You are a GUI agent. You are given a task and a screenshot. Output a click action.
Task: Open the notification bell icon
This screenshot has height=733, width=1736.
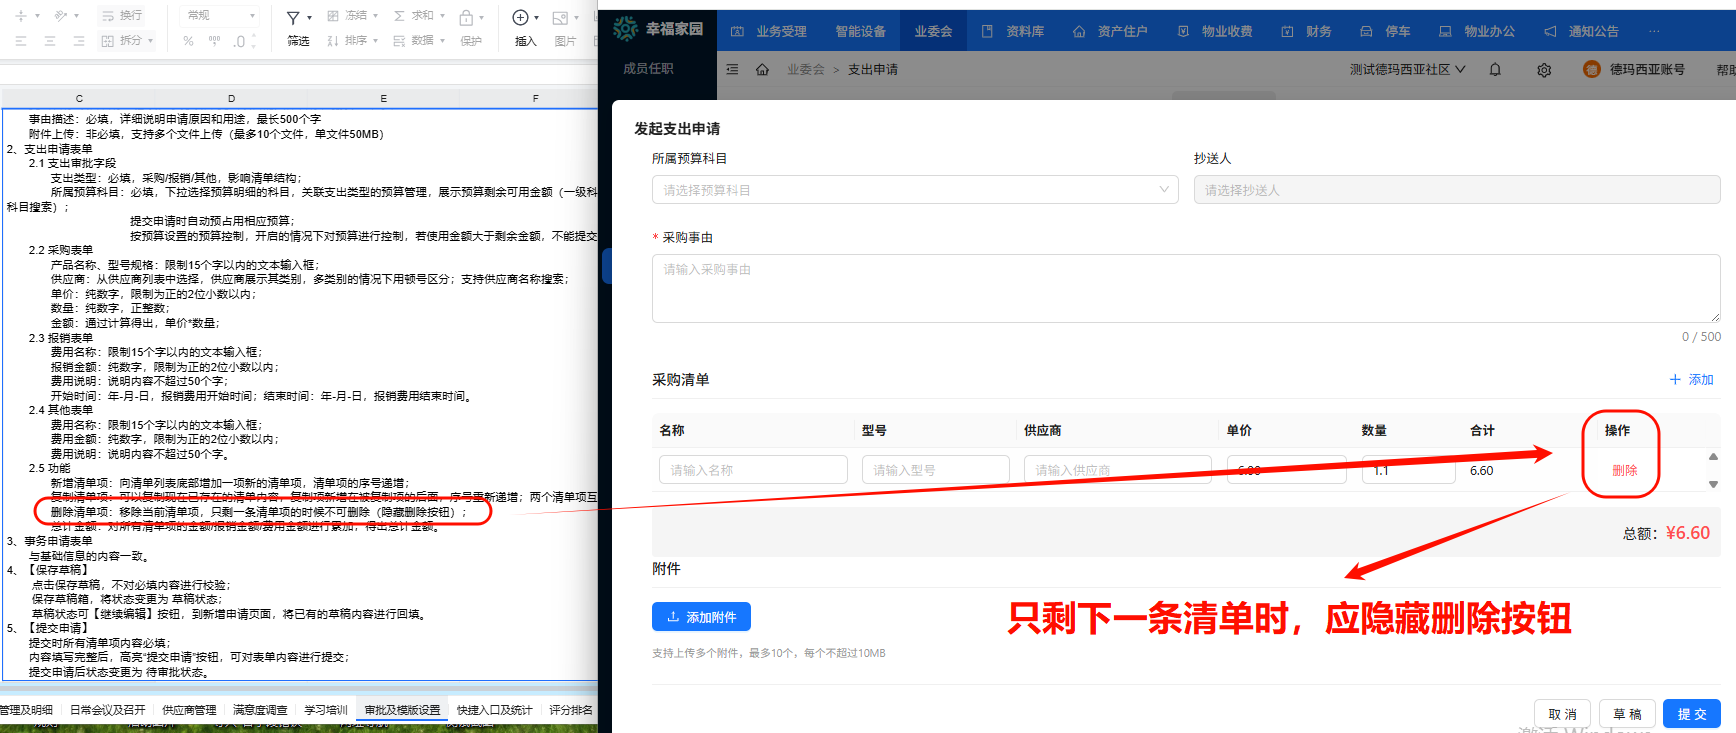pos(1495,70)
